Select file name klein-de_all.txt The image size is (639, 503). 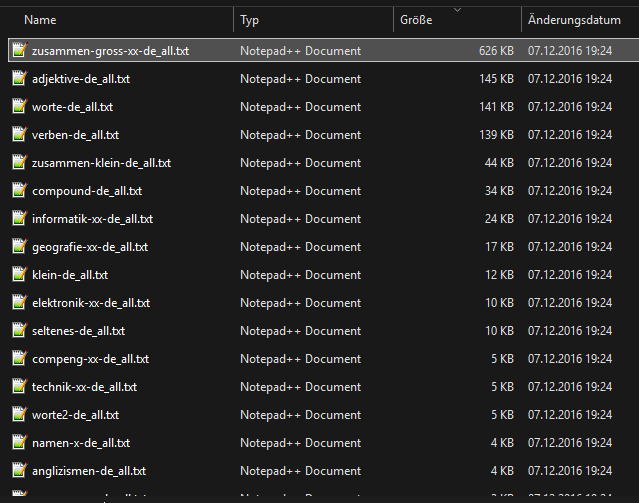click(70, 275)
